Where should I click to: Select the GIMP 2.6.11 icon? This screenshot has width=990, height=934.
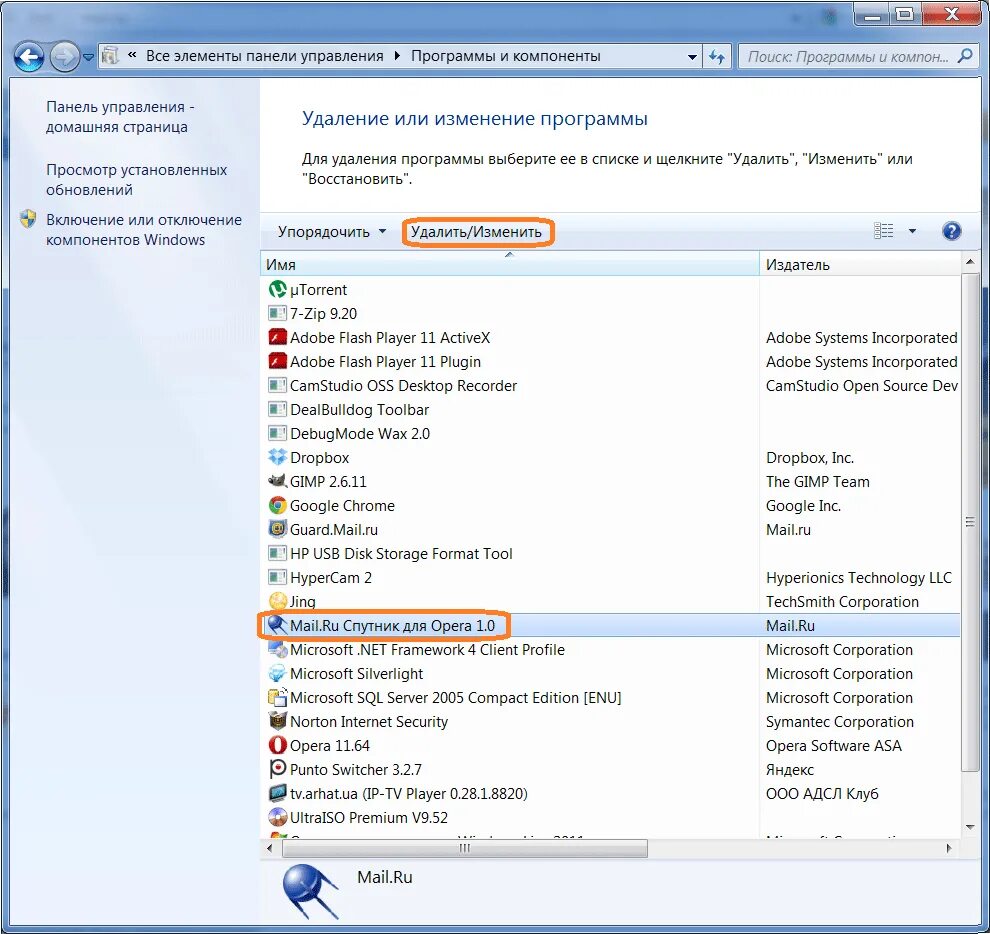click(277, 481)
